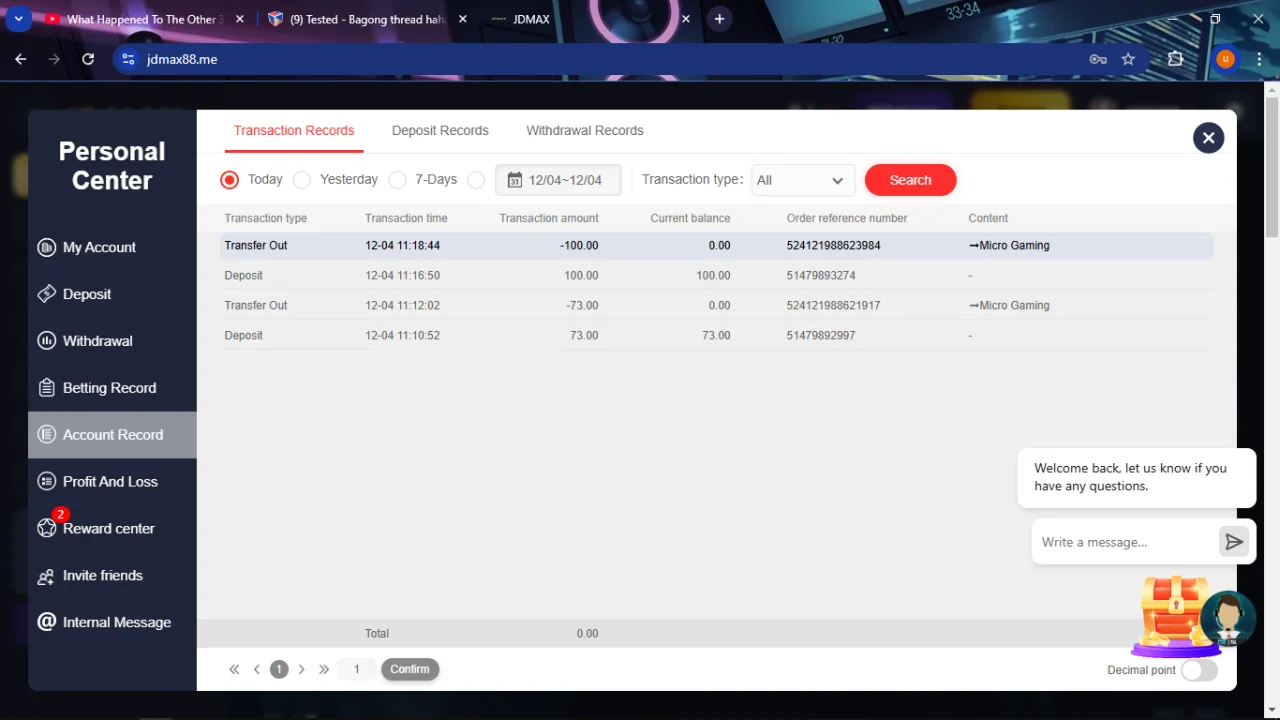Open the Chrome profile avatar
1280x720 pixels.
[1225, 59]
